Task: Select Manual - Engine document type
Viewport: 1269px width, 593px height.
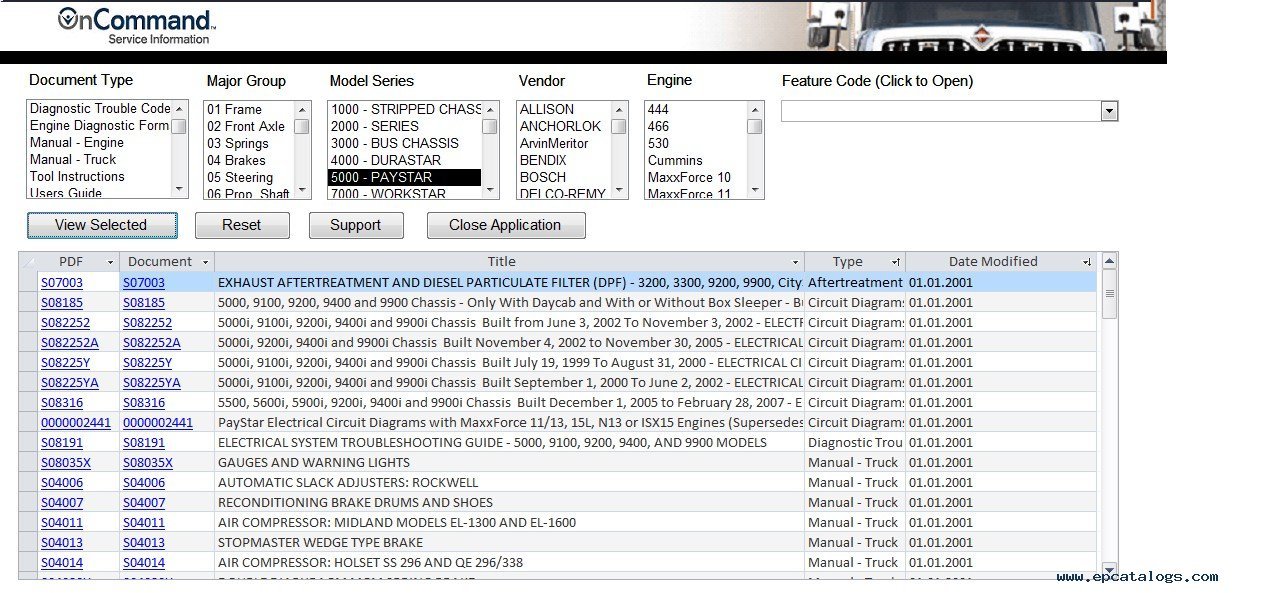Action: pos(77,142)
